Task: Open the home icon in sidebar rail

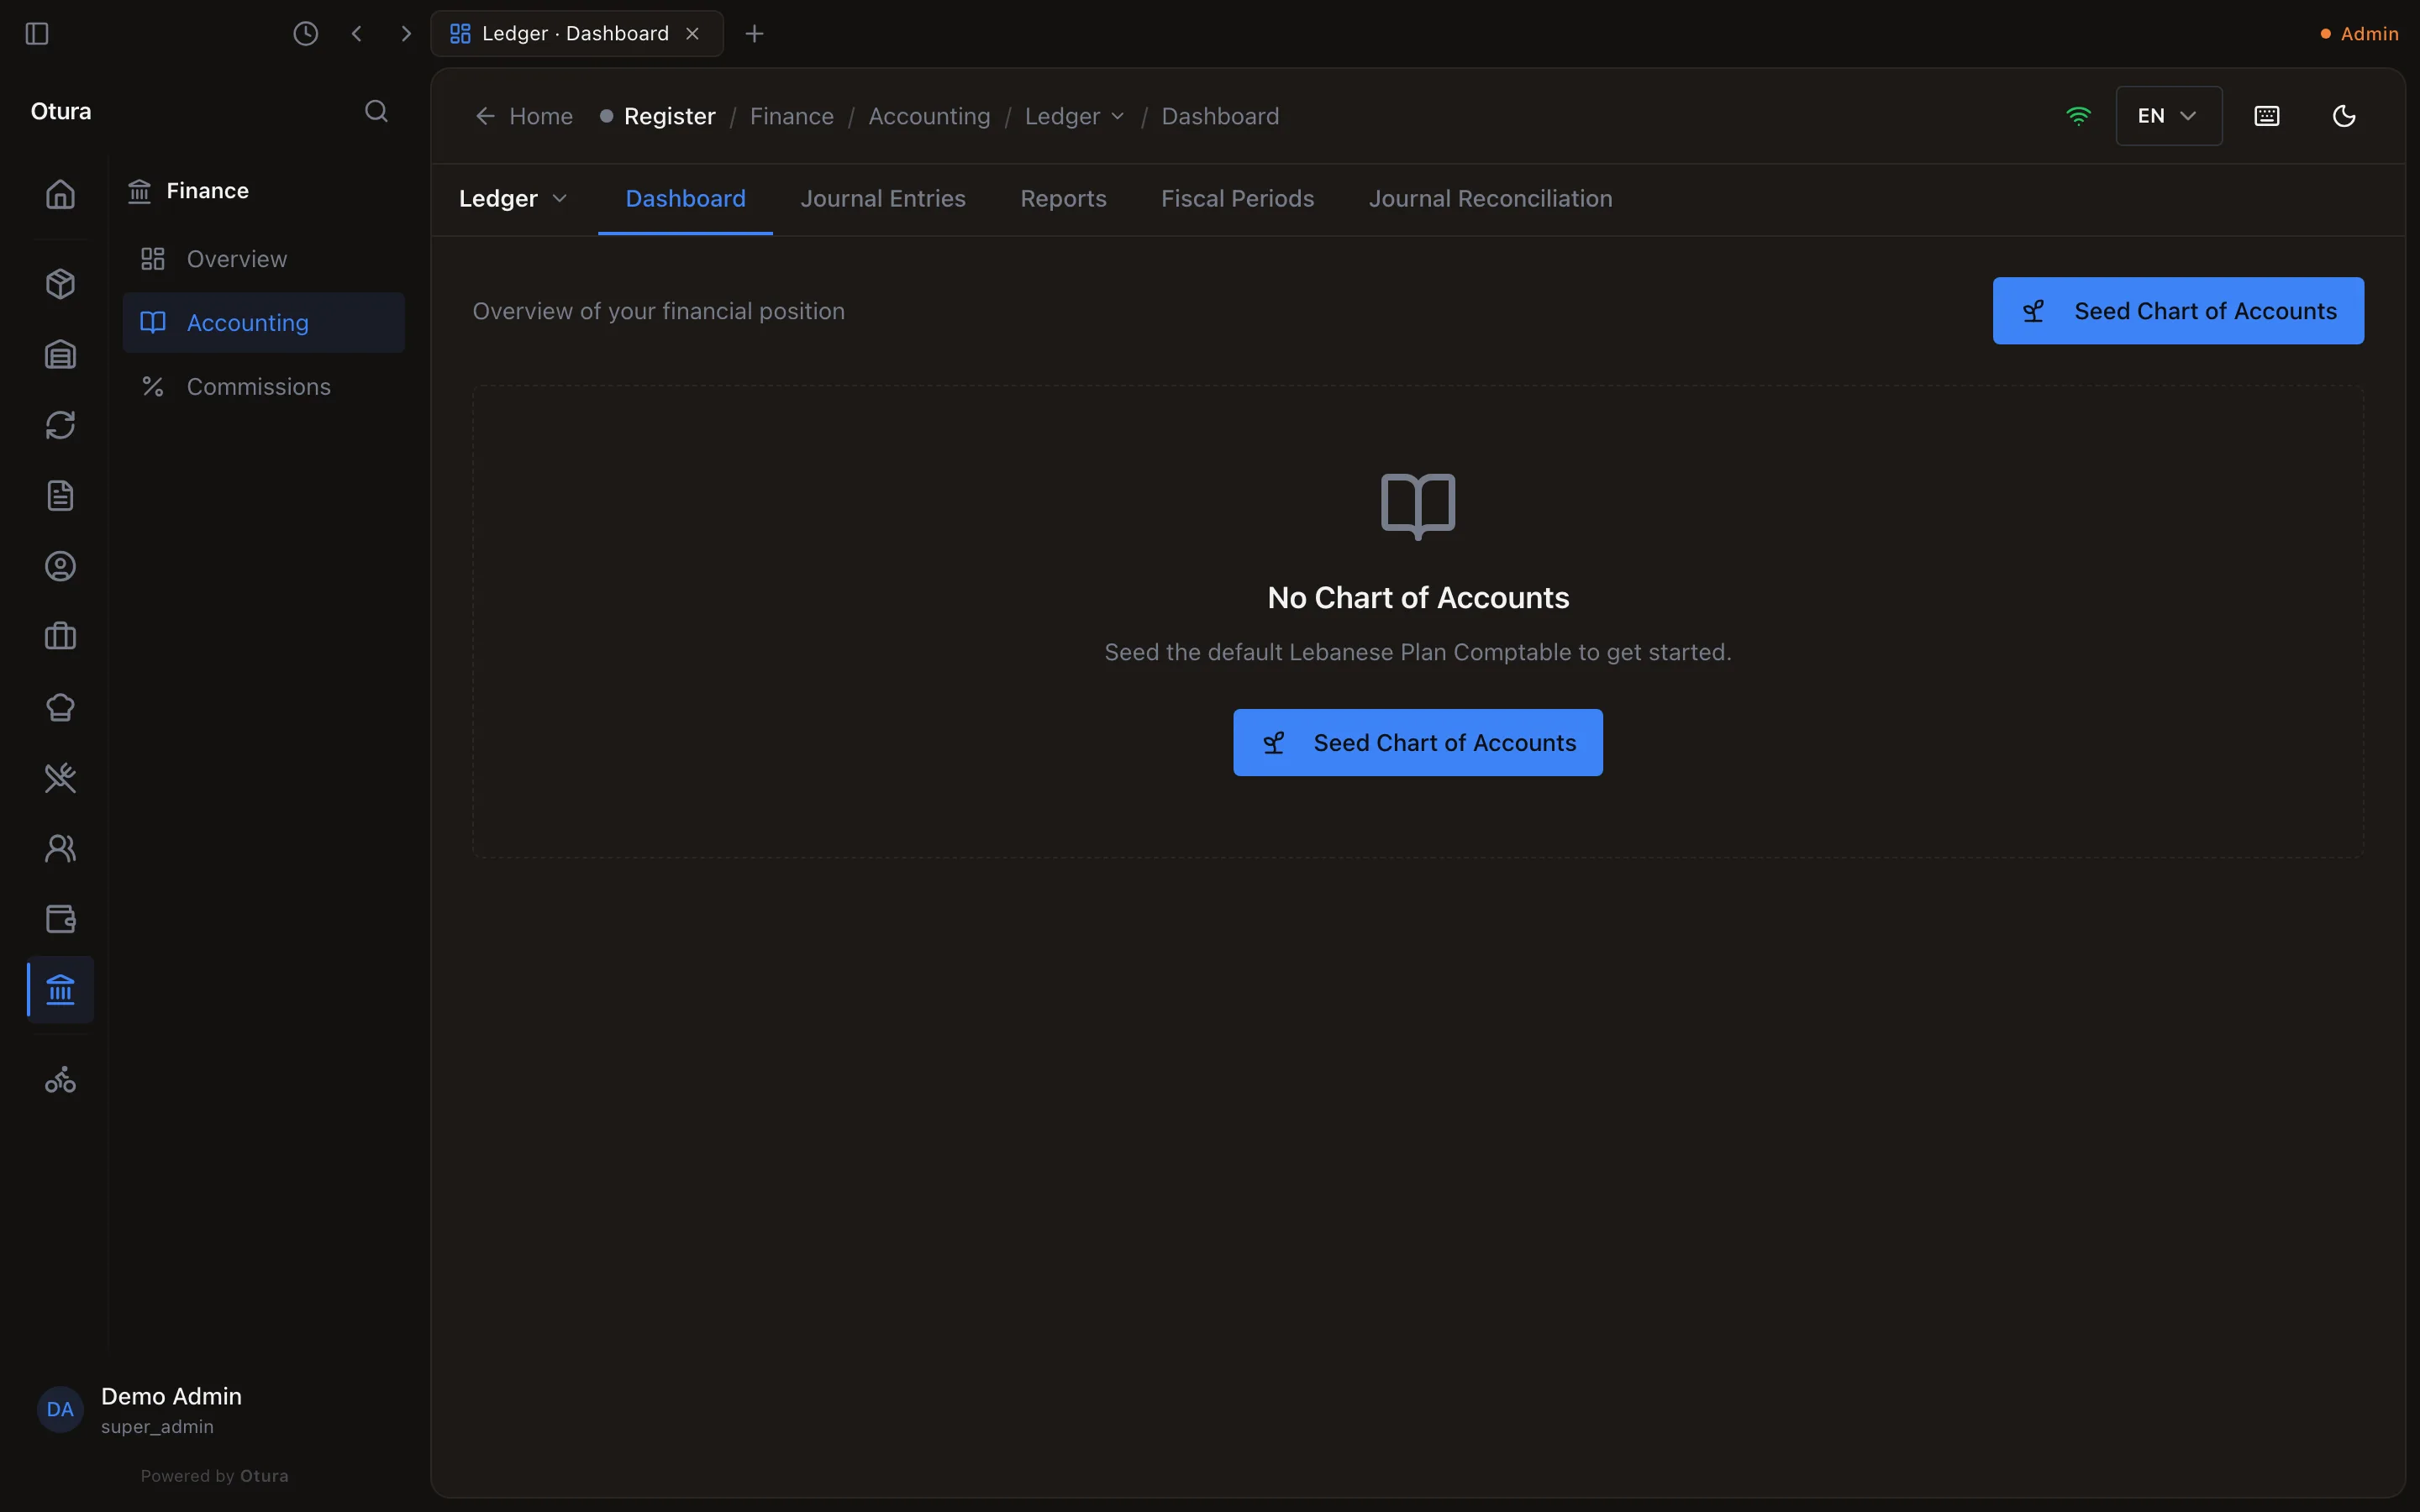Action: coord(60,194)
